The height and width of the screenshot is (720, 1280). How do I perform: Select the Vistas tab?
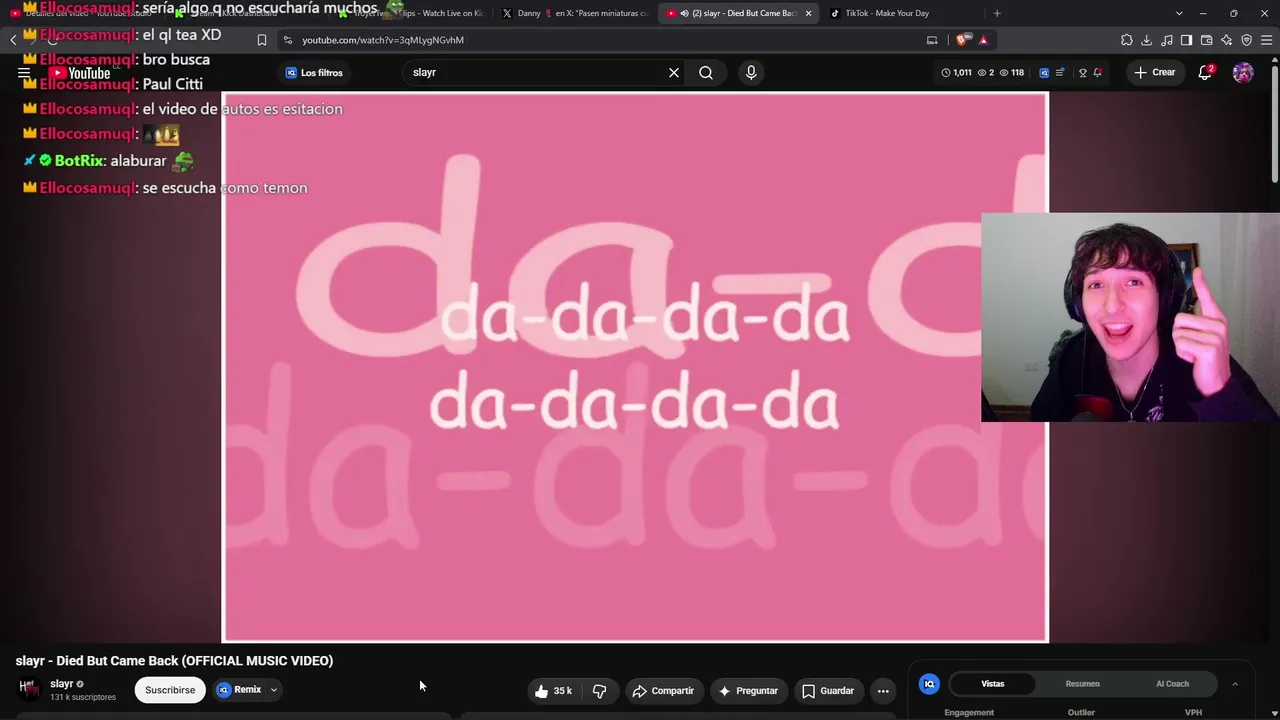[992, 684]
